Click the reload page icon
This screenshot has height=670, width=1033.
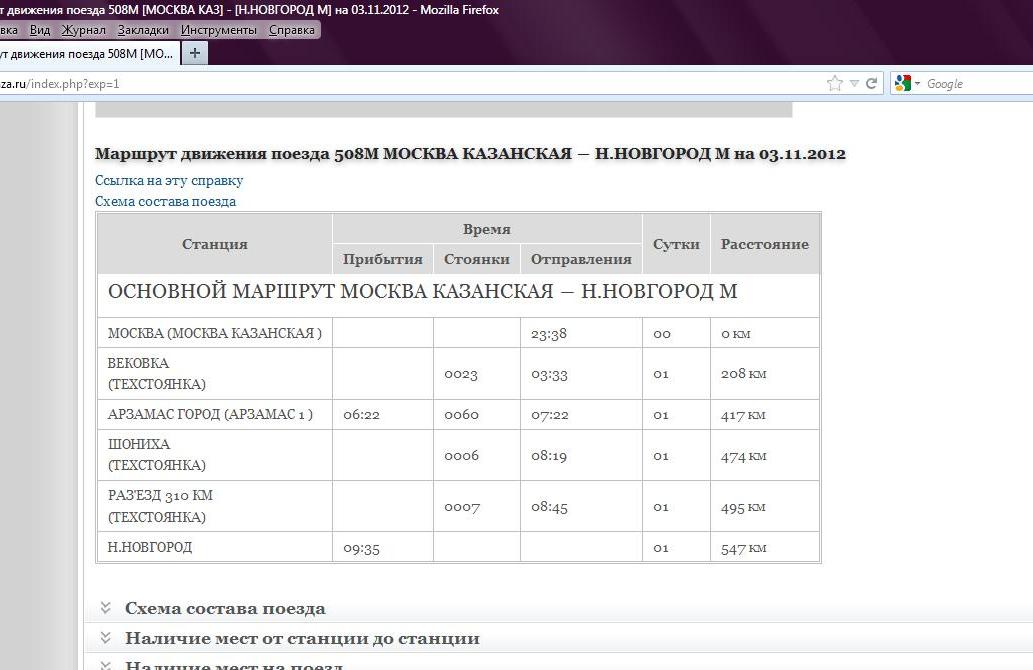pos(872,84)
